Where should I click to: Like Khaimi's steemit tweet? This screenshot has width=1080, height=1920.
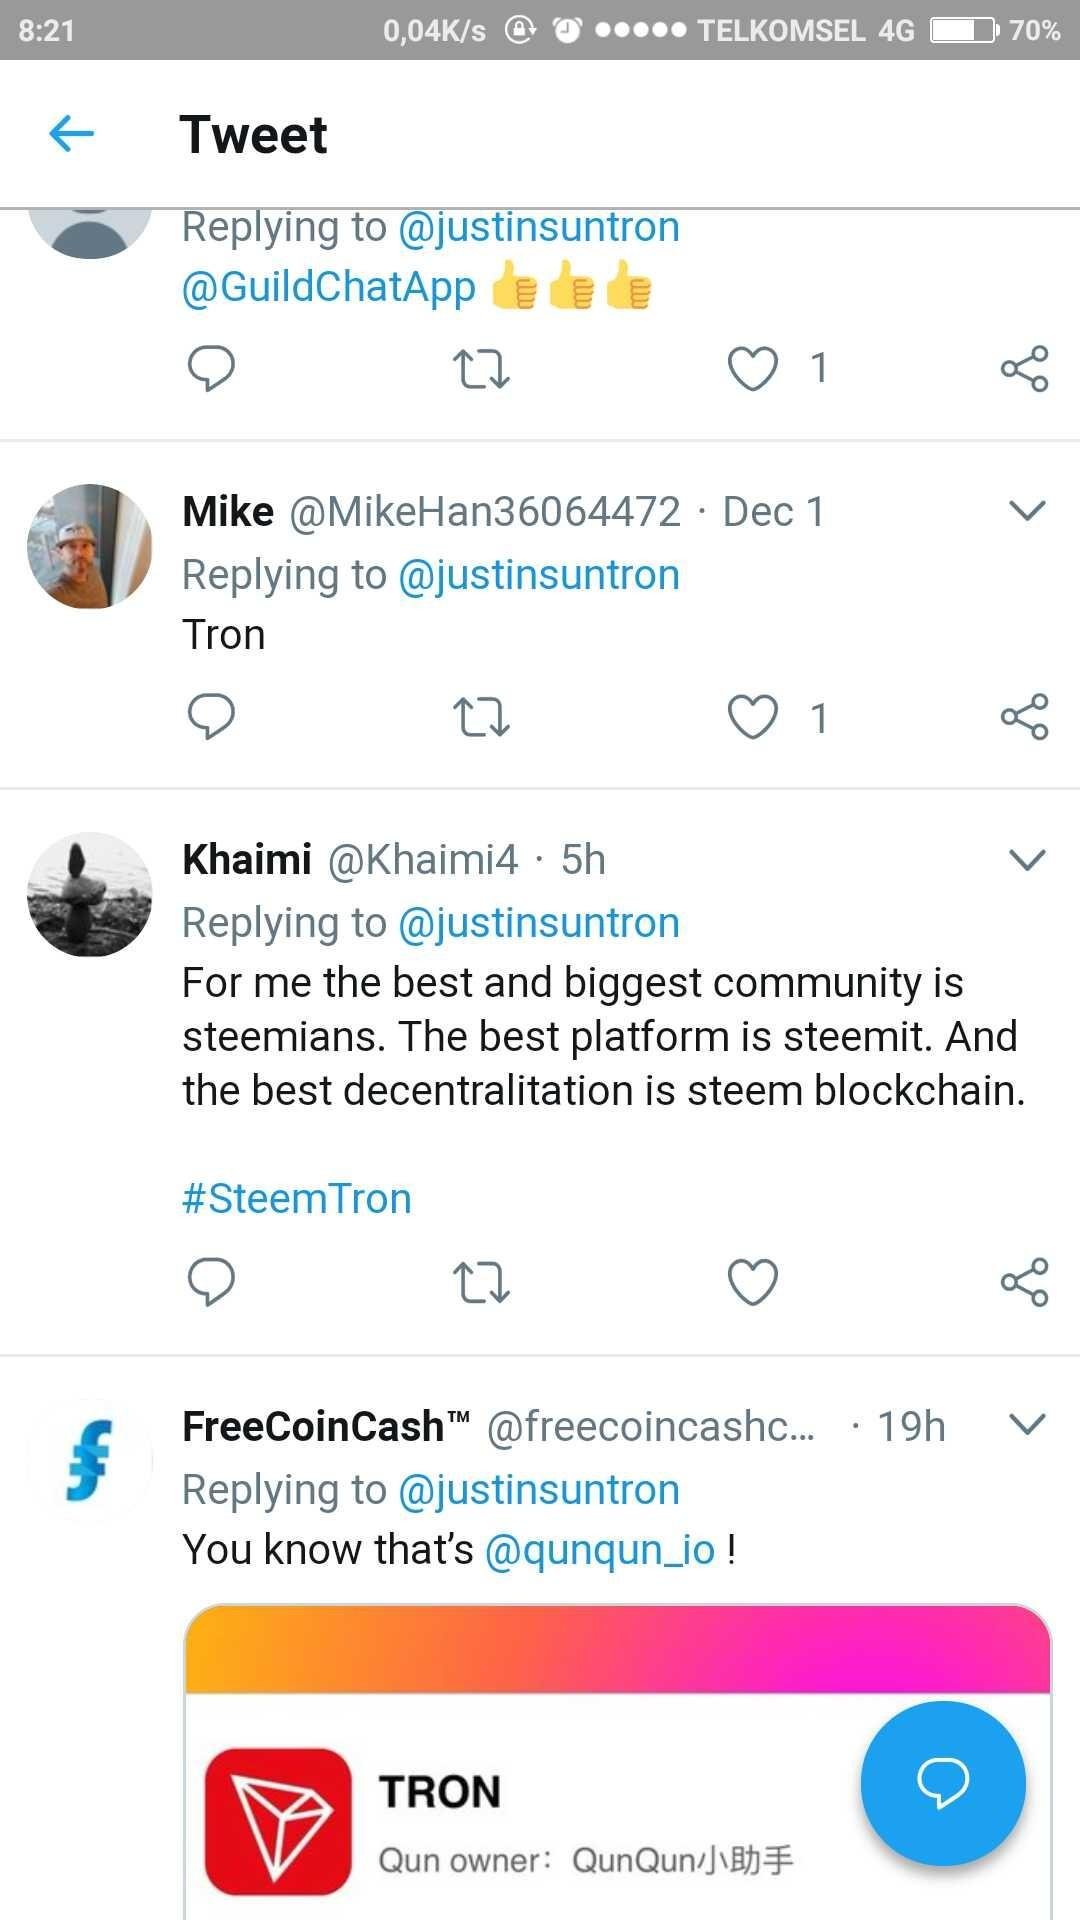click(752, 1282)
